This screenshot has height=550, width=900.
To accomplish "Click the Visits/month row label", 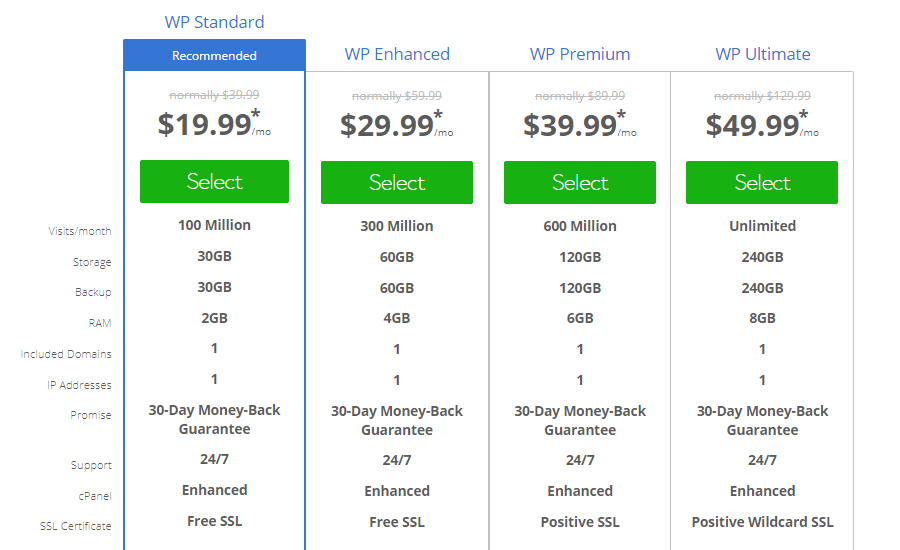I will 80,231.
